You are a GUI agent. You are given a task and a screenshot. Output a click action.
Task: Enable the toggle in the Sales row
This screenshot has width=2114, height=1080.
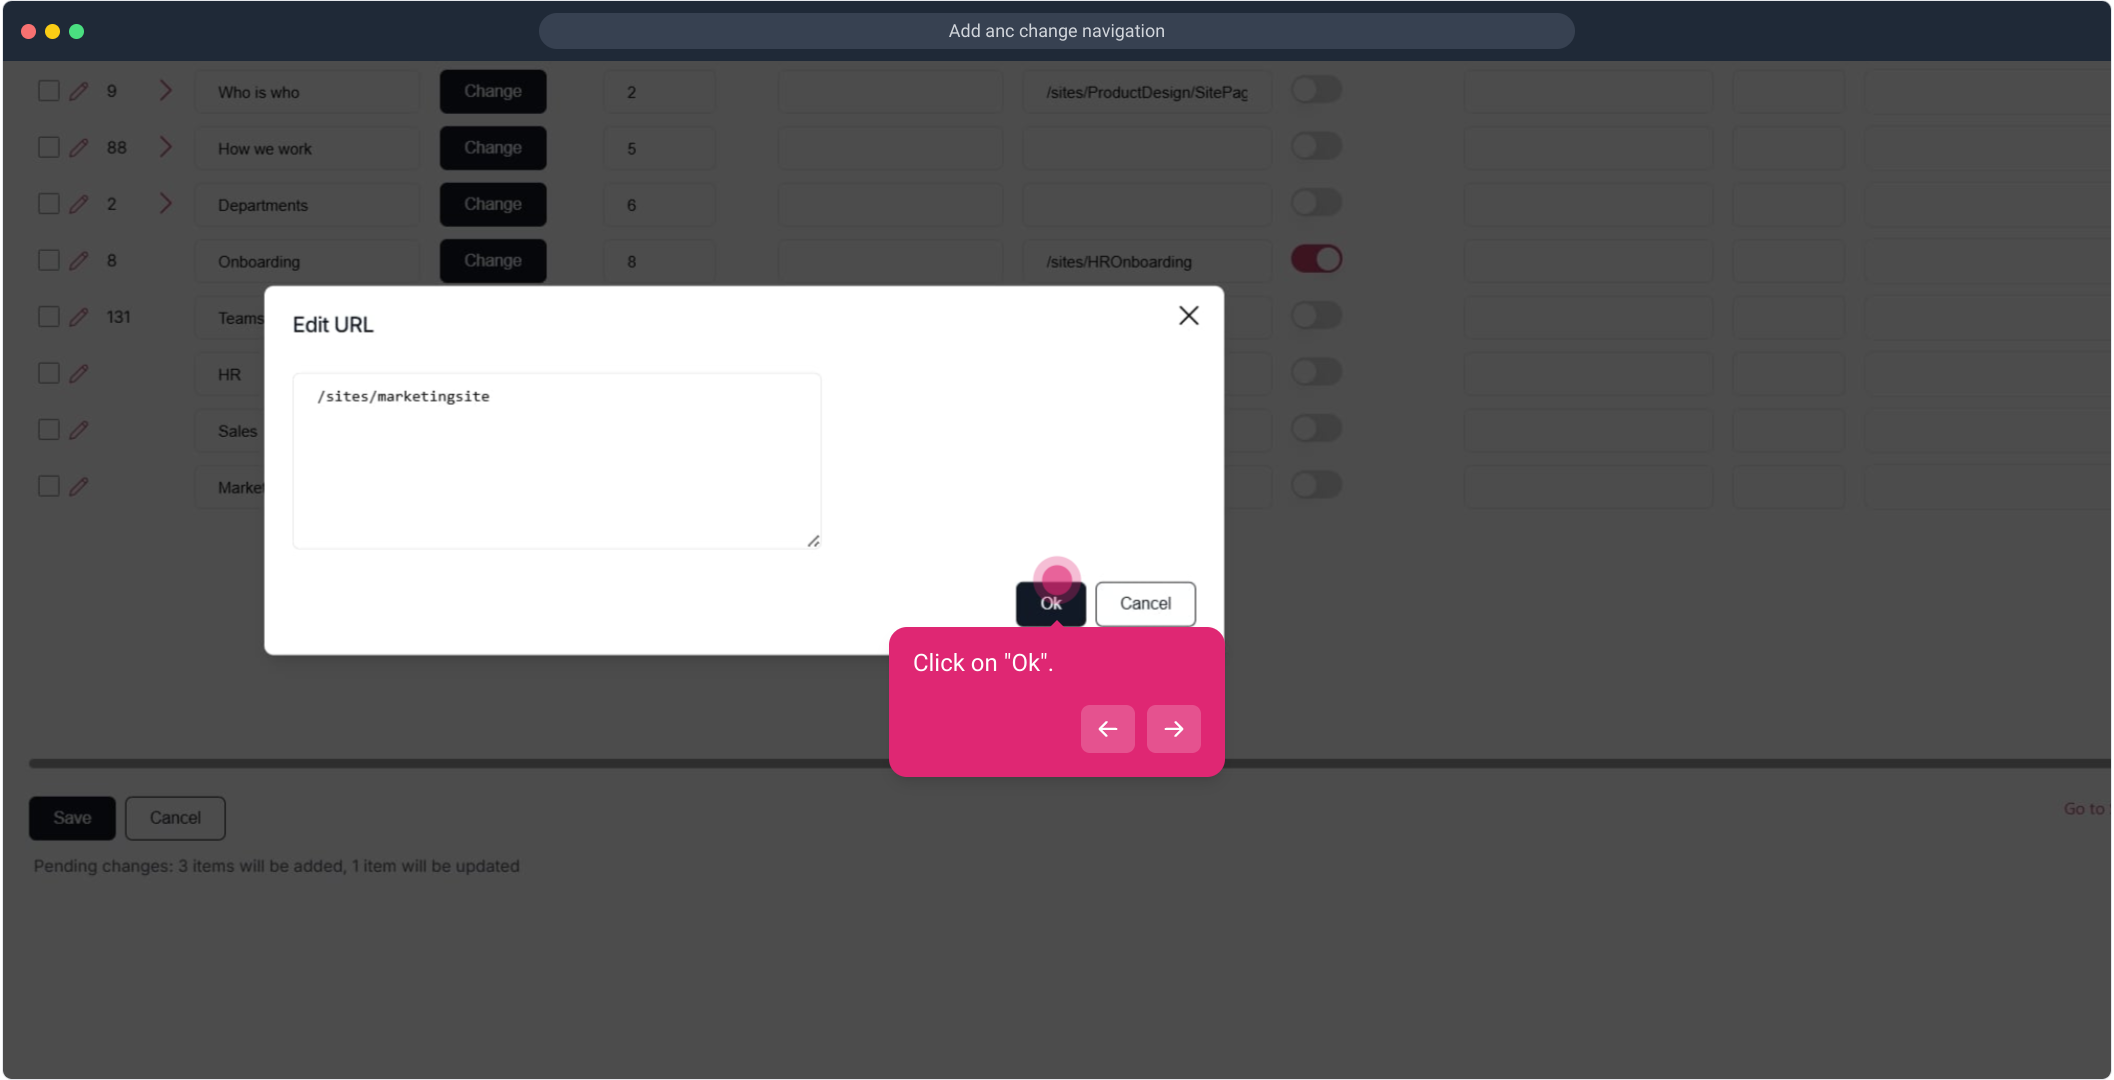(x=1316, y=429)
